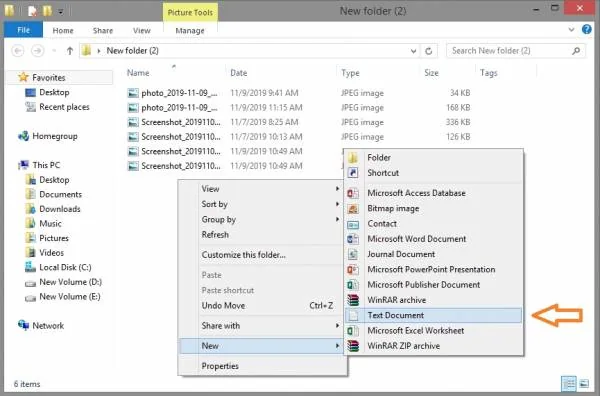Viewport: 600px width, 396px height.
Task: Expand the ribbon with the chevron
Action: click(571, 29)
